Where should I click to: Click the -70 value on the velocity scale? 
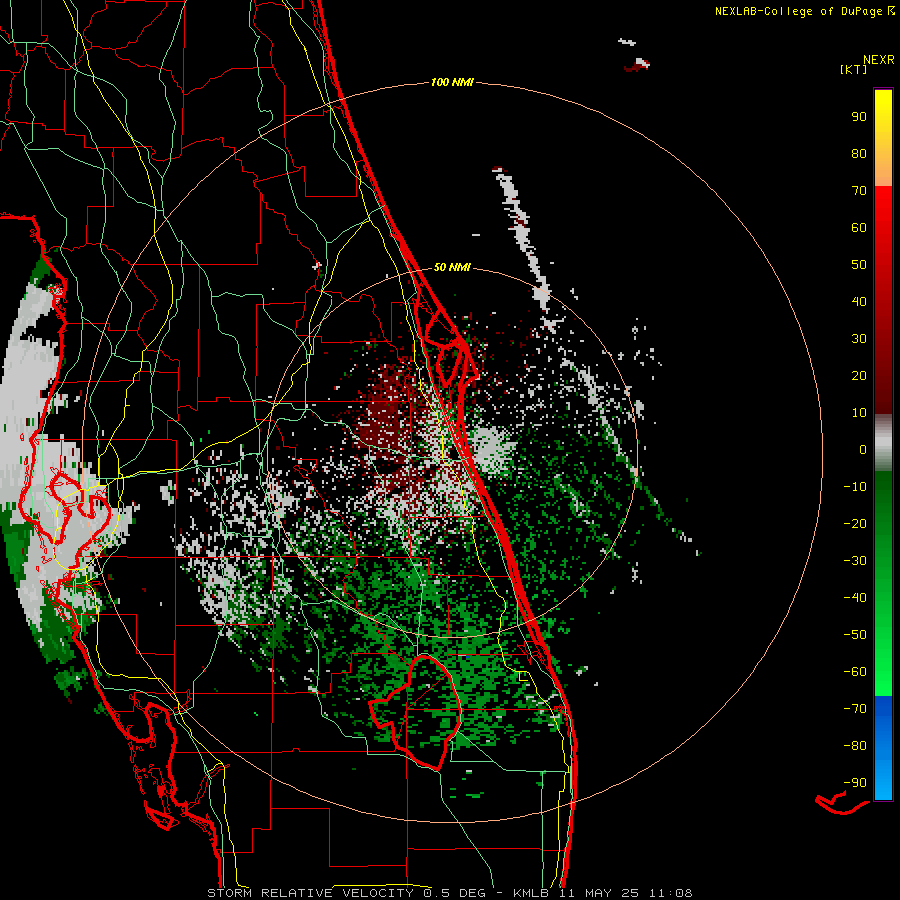(855, 709)
